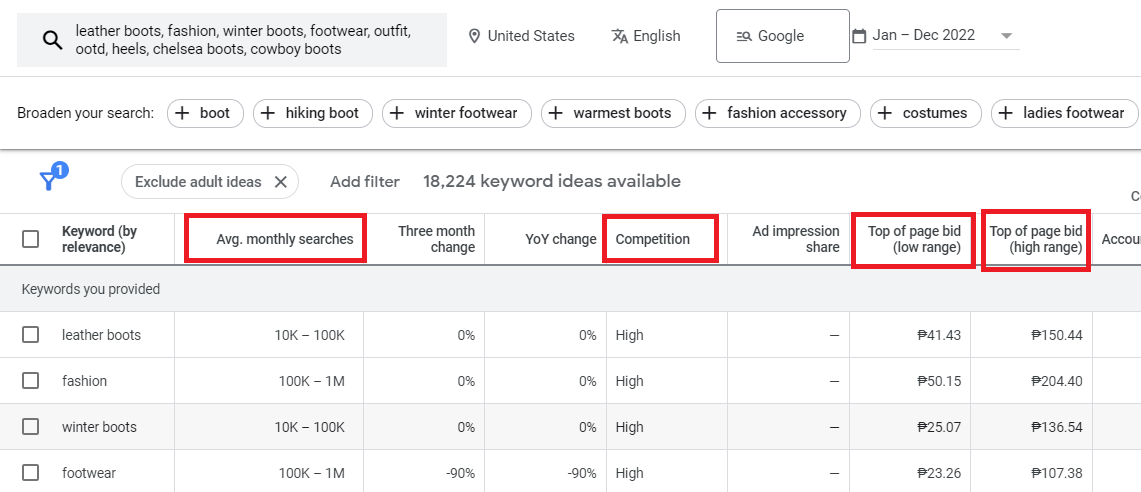Sort by Top of page bid low range
Viewport: 1141px width, 492px height.
(x=914, y=239)
